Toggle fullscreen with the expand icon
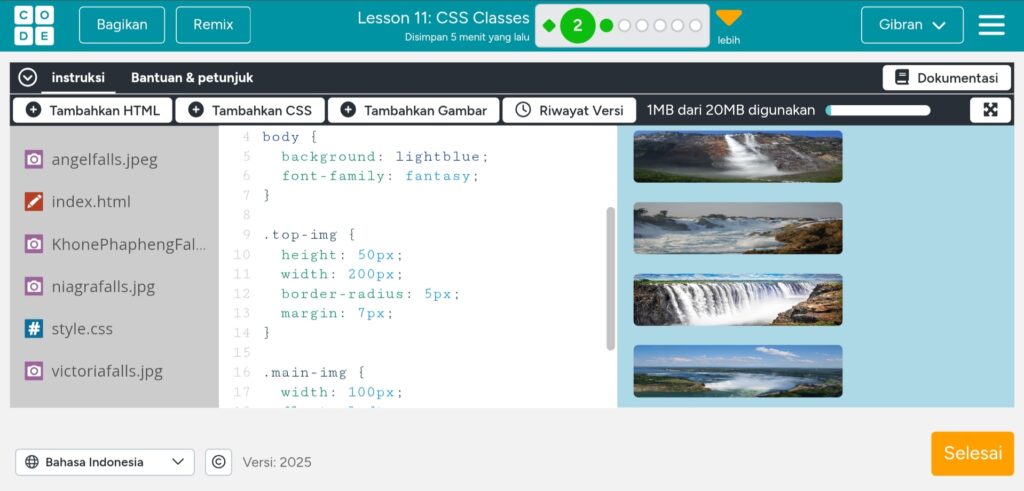 pos(990,110)
